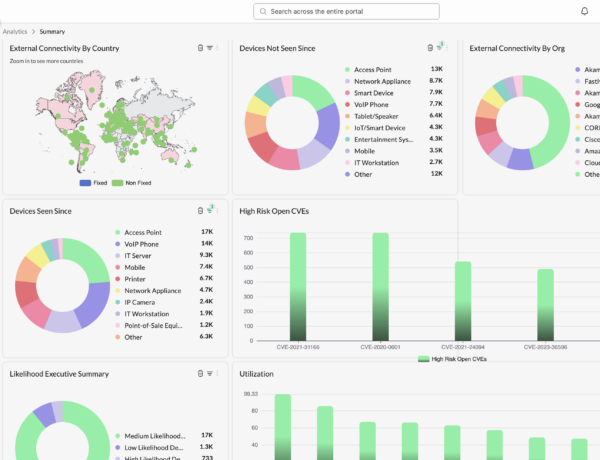Viewport: 600px width, 460px height.
Task: Click Other in Devices Not Seen Since legend
Action: click(358, 174)
